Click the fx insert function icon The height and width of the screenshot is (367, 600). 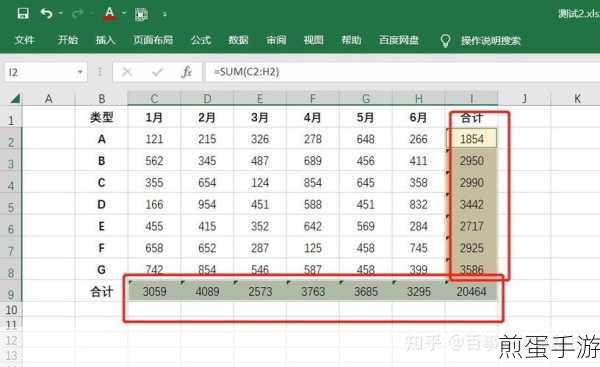[x=186, y=72]
